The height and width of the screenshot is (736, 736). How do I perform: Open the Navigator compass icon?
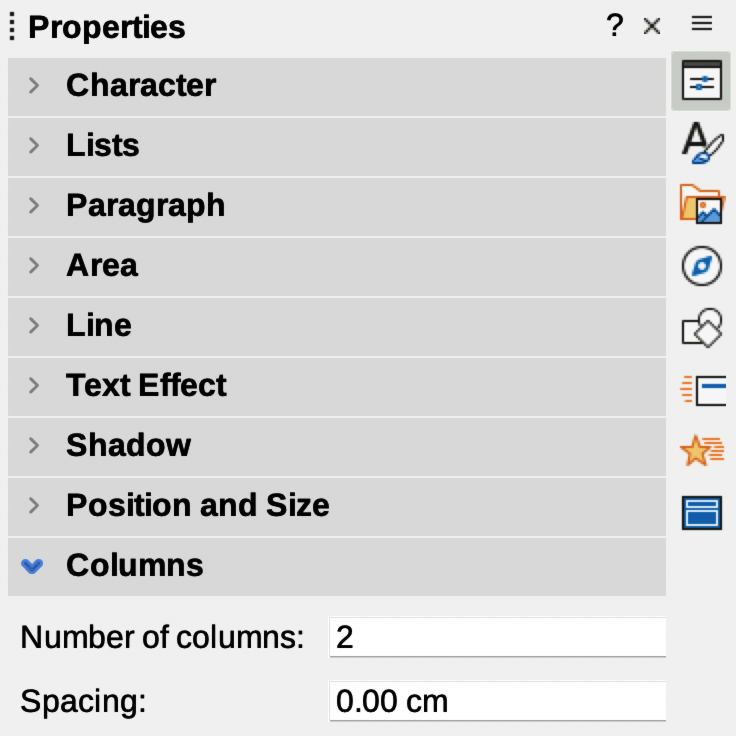[701, 266]
